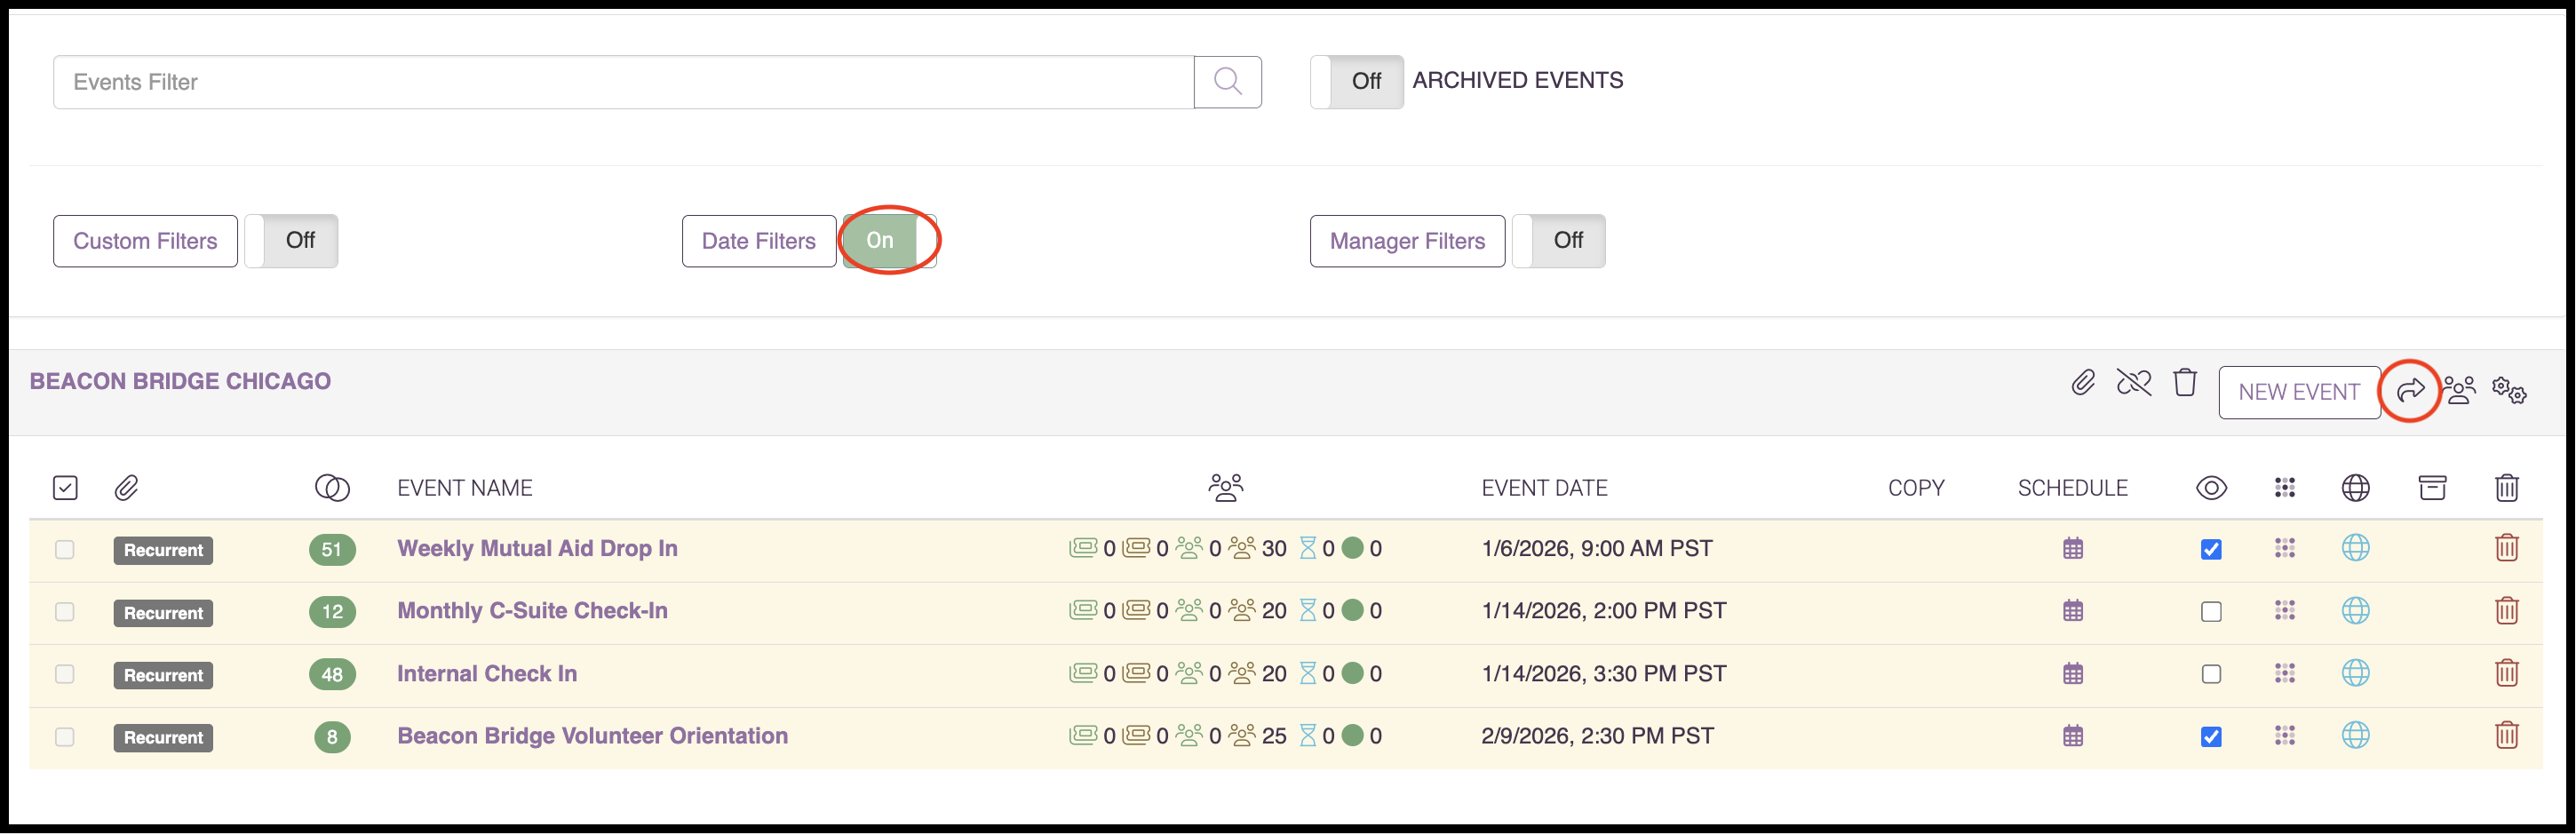Click the date 2/9/2026, 2:30 PM PST
The image size is (2576, 835).
pyautogui.click(x=1597, y=736)
